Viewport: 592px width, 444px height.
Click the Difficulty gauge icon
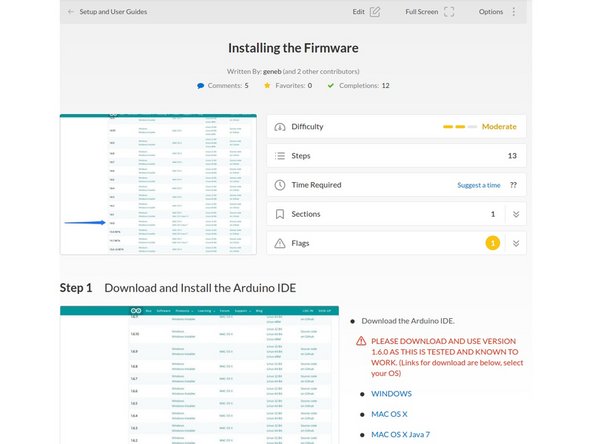280,126
